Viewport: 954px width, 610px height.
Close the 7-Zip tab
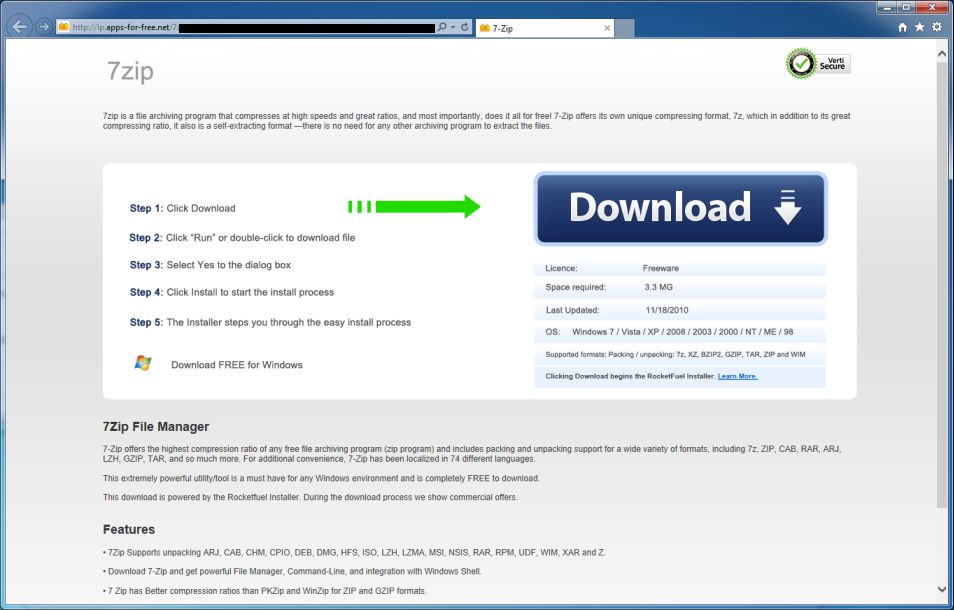tap(607, 28)
